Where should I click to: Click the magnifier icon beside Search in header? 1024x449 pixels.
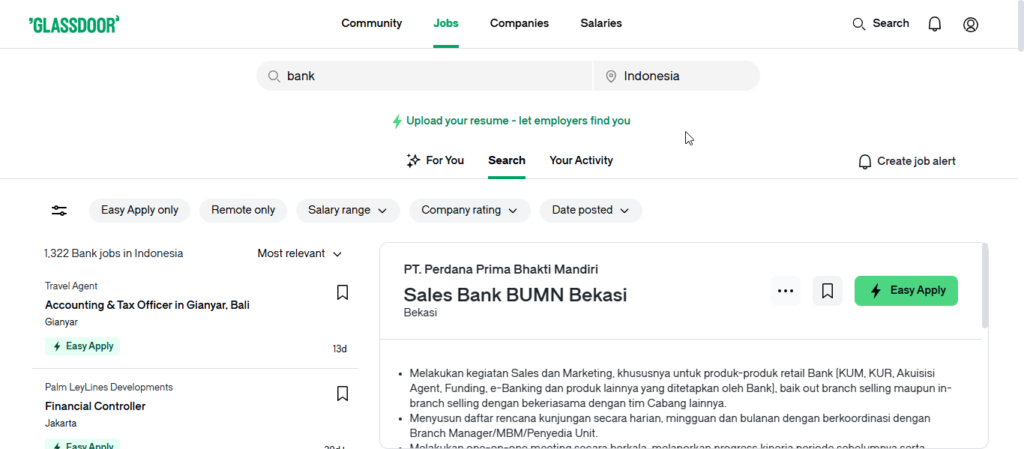tap(859, 24)
